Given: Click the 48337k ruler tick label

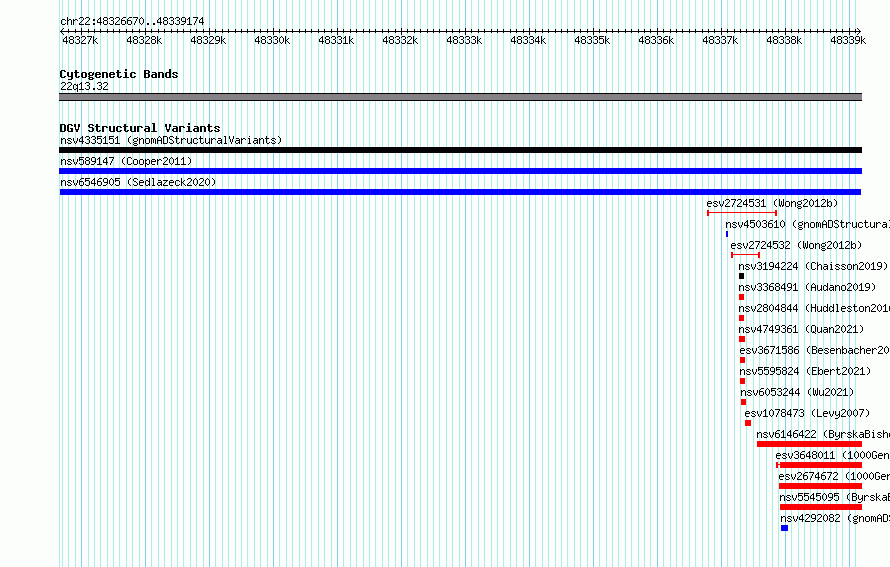Looking at the screenshot, I should pyautogui.click(x=720, y=40).
